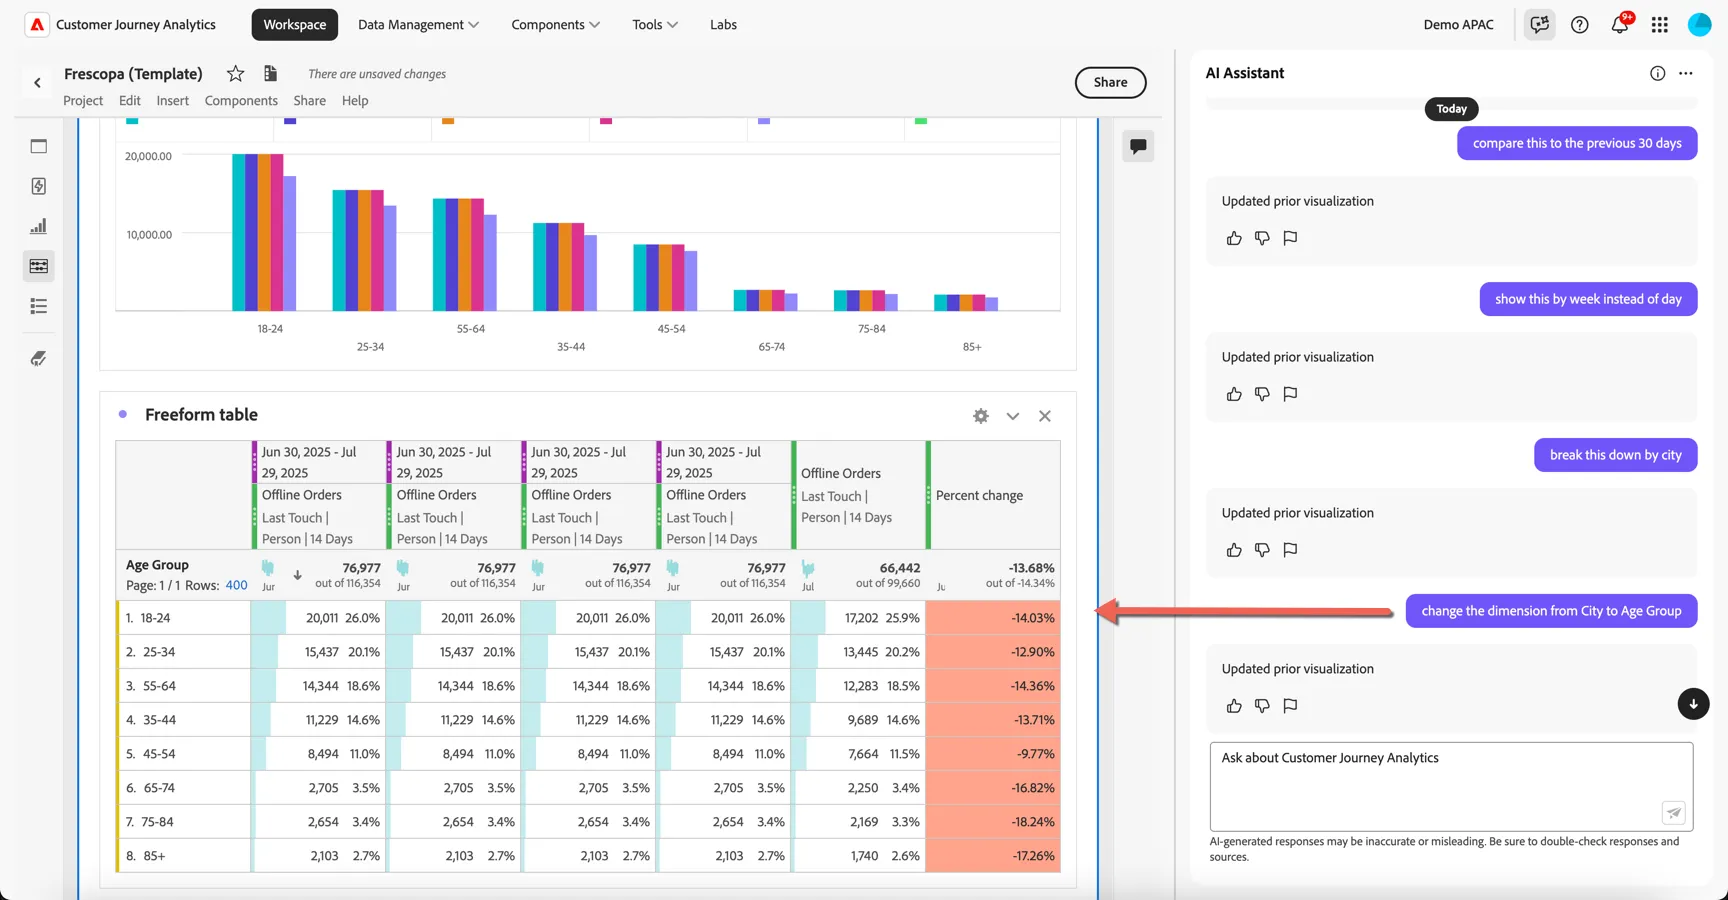
Task: Open the Help question mark icon
Action: click(1580, 25)
